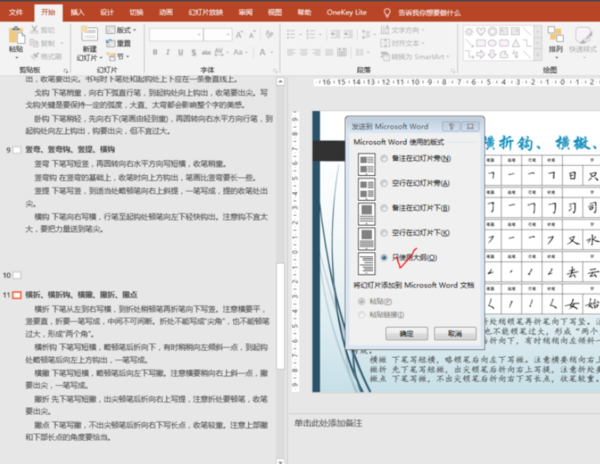The width and height of the screenshot is (600, 464).
Task: Click the Arrange (排列) icon
Action: click(555, 34)
